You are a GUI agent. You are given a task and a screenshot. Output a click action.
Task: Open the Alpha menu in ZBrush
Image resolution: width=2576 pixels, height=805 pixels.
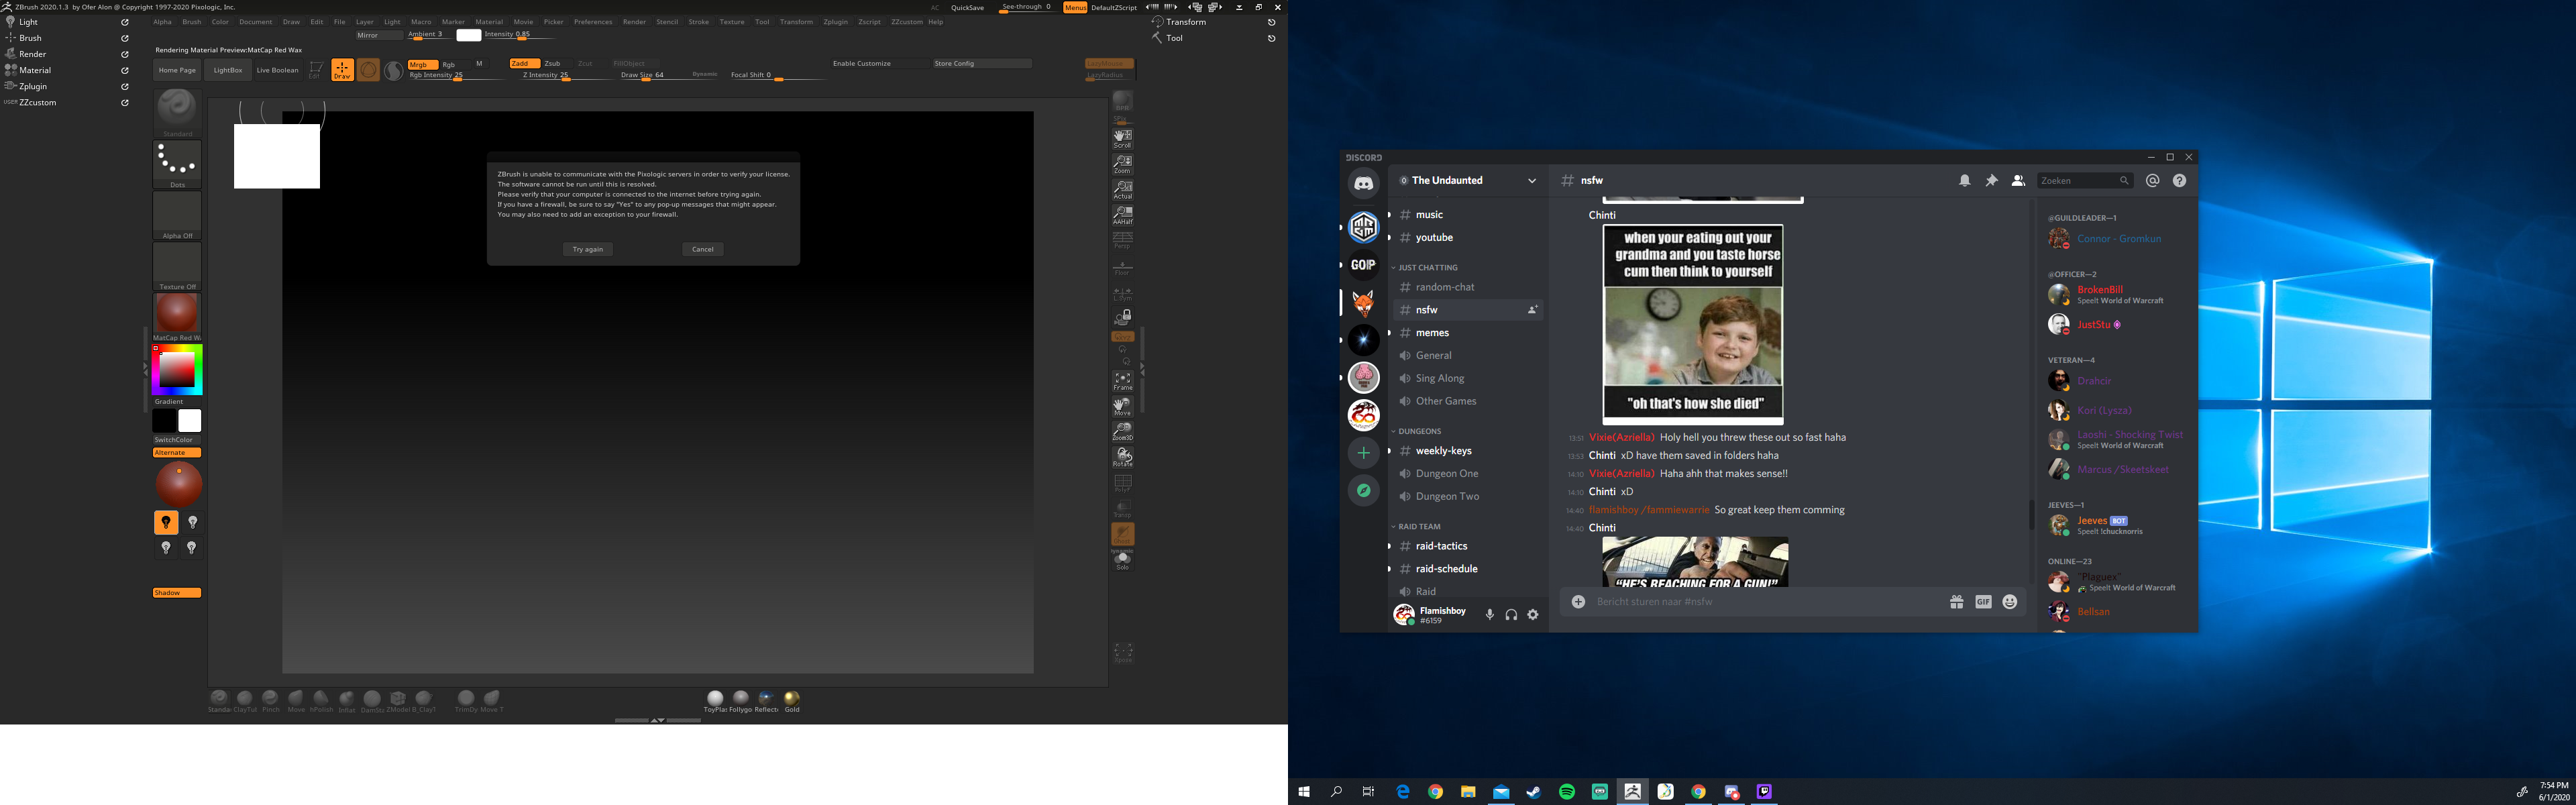[x=162, y=22]
